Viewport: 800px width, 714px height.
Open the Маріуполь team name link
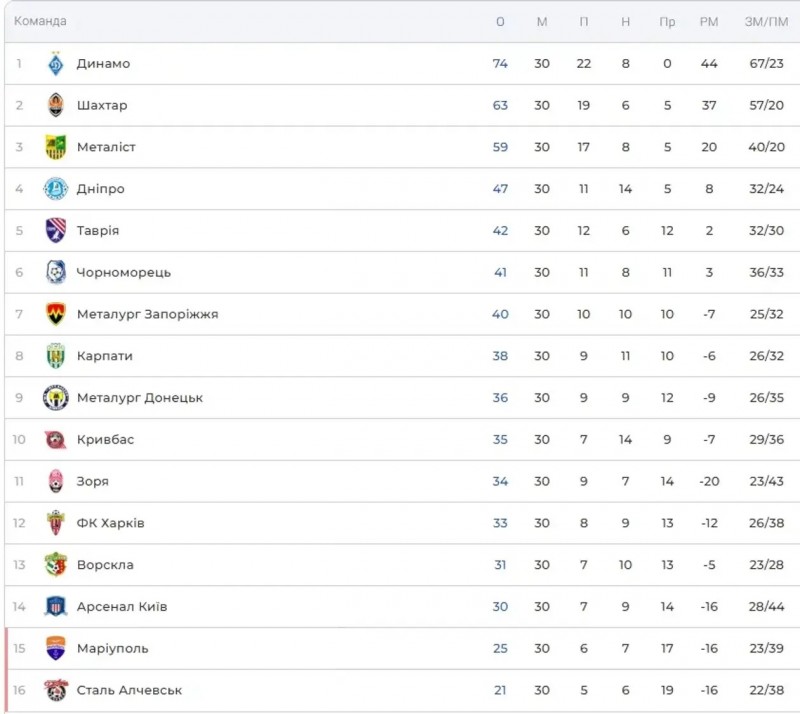(x=112, y=648)
